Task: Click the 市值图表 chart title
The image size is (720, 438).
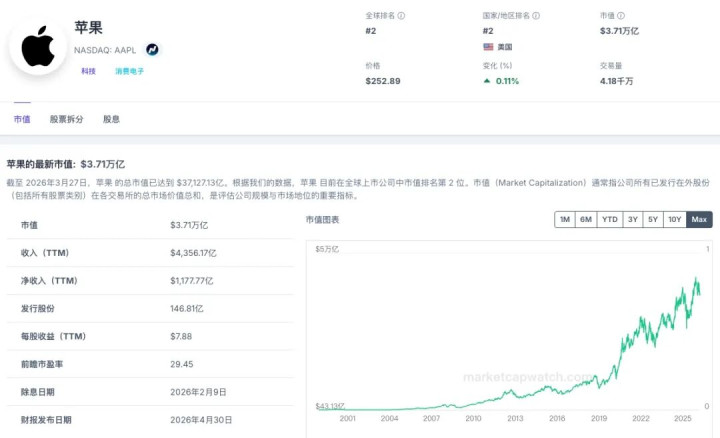Action: point(322,220)
